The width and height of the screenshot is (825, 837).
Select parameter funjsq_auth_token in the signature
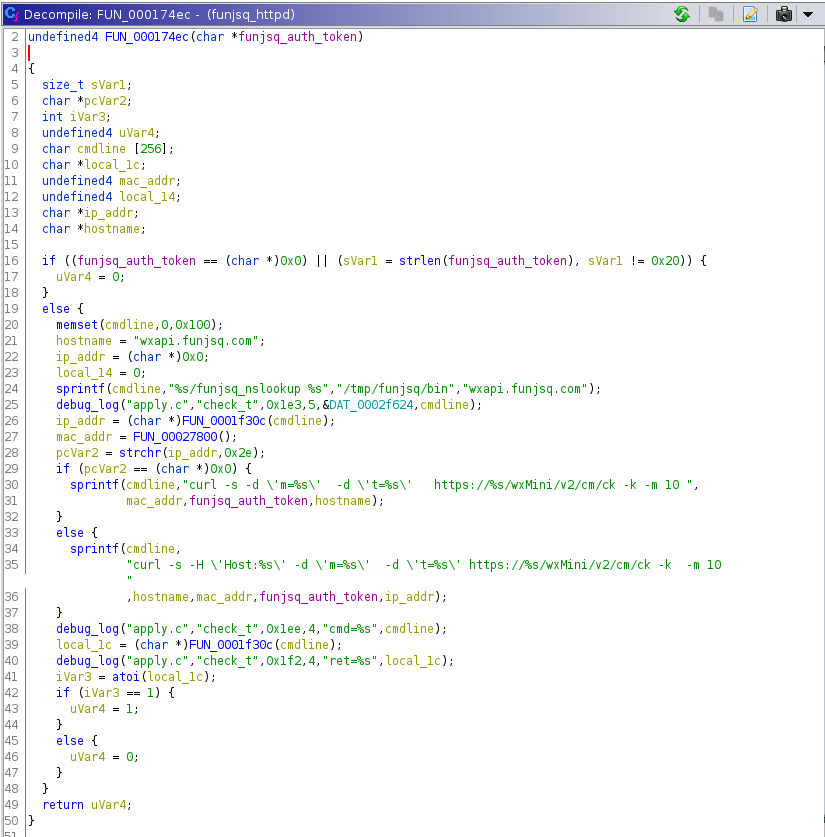coord(297,37)
